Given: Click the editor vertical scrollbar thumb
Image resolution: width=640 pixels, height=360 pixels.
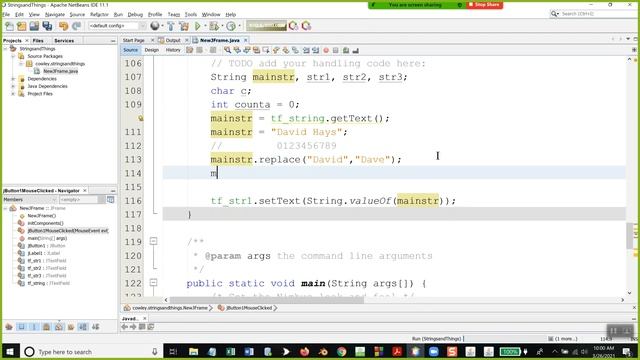Looking at the screenshot, I should [x=629, y=236].
